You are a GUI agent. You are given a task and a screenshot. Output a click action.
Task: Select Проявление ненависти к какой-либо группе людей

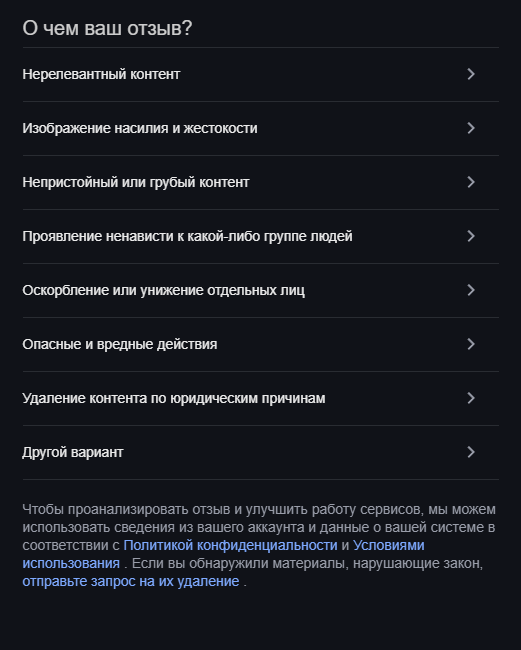click(x=260, y=236)
